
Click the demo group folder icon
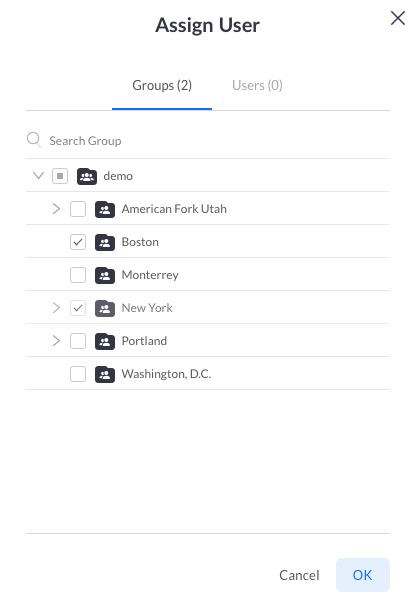(87, 177)
